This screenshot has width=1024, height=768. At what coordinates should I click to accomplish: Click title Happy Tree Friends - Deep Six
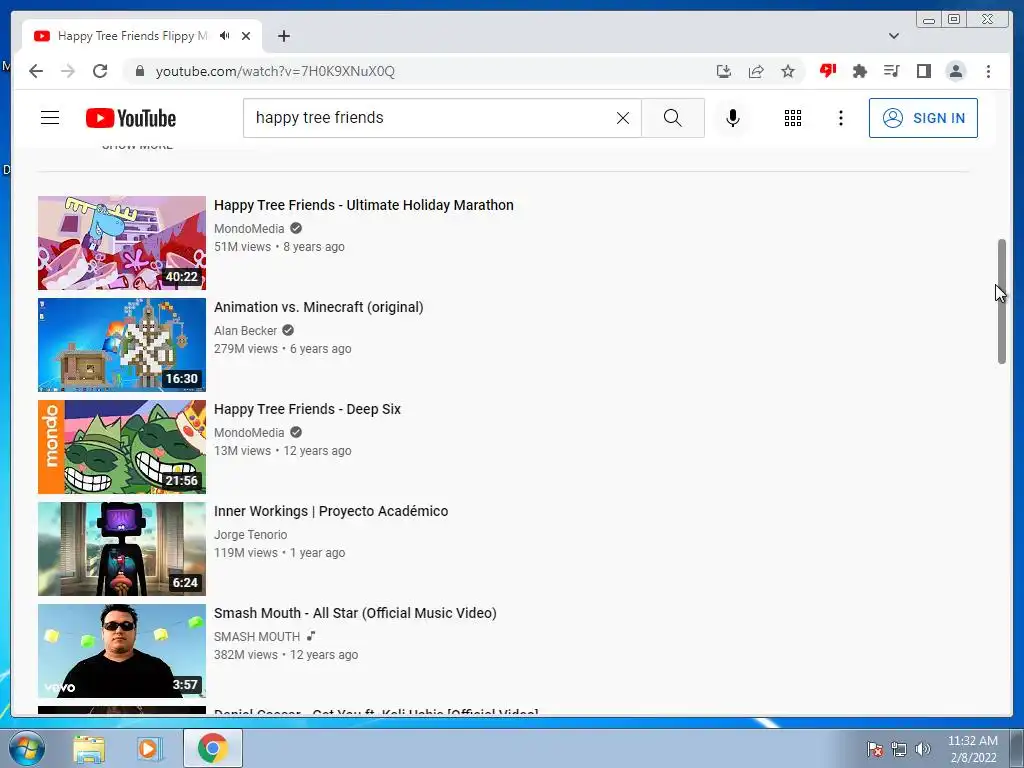[x=308, y=409]
